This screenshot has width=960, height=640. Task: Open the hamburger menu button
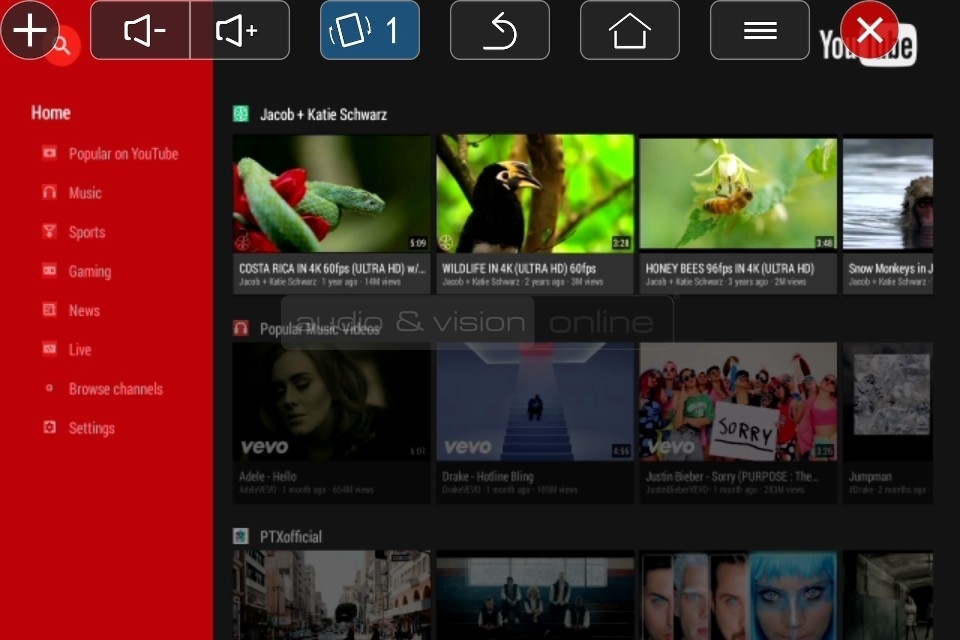tap(760, 30)
